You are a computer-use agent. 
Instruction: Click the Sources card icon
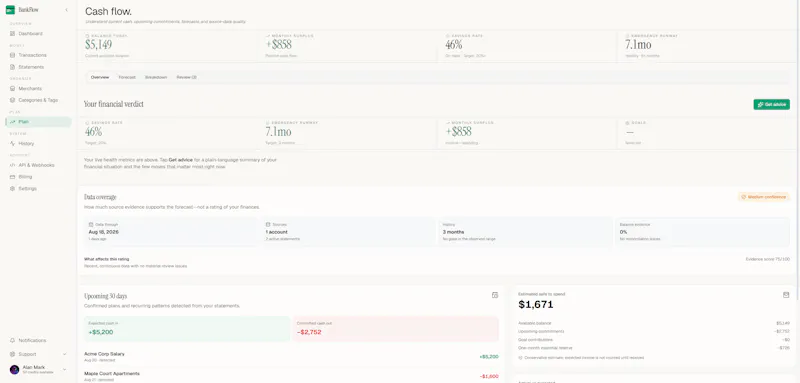coord(268,224)
